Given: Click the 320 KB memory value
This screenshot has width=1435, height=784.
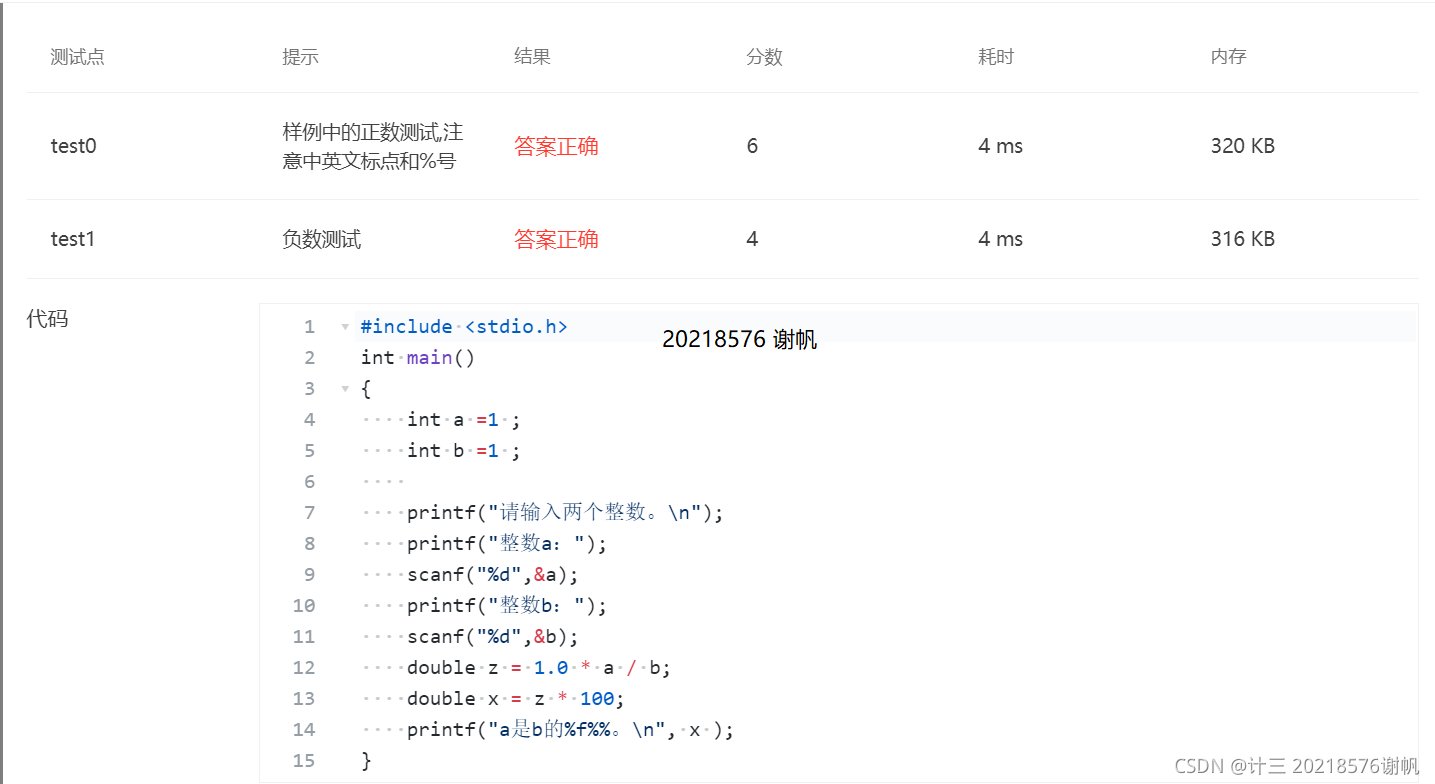Looking at the screenshot, I should 1243,146.
